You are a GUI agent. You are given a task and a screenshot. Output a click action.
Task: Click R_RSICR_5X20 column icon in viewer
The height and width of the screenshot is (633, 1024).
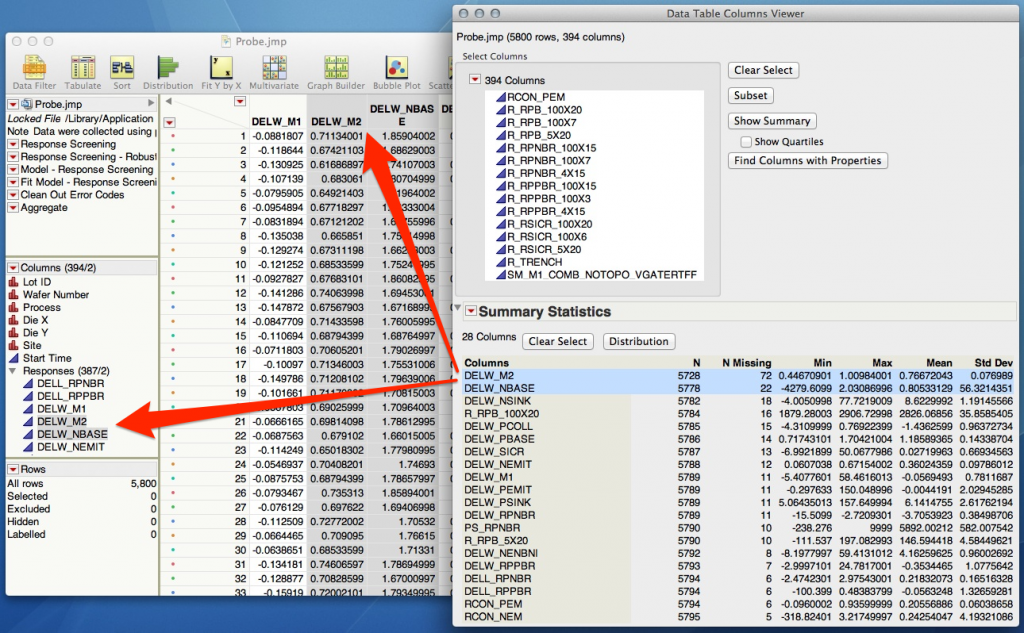point(501,250)
